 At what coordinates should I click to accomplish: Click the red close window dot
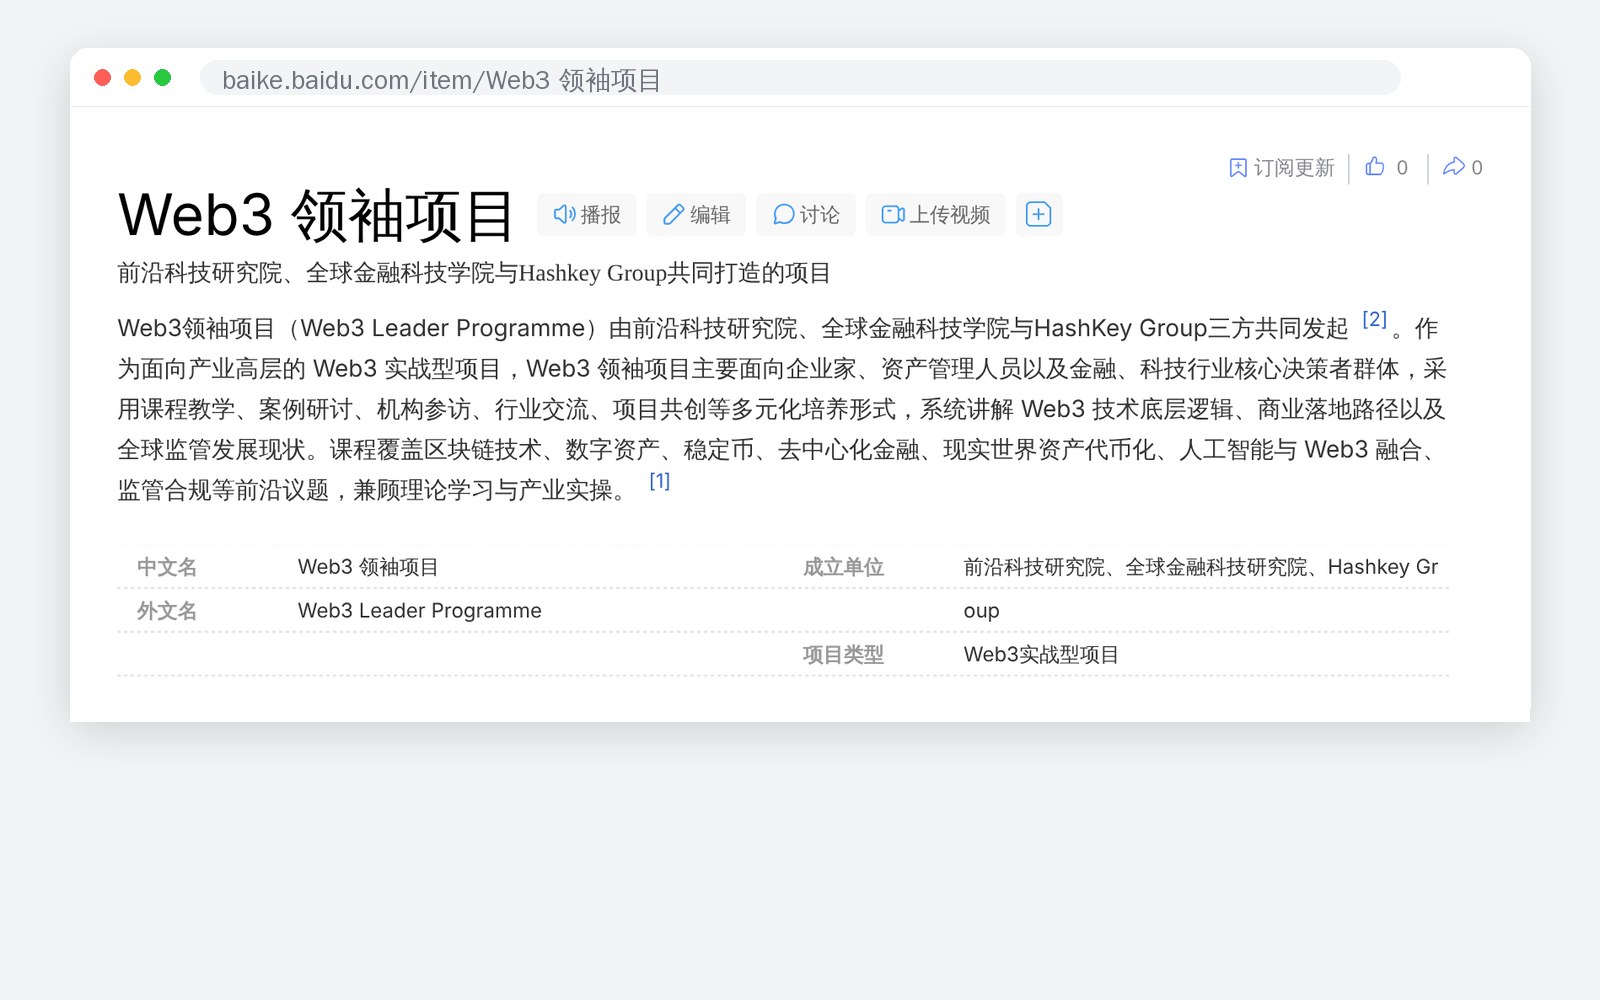coord(102,78)
